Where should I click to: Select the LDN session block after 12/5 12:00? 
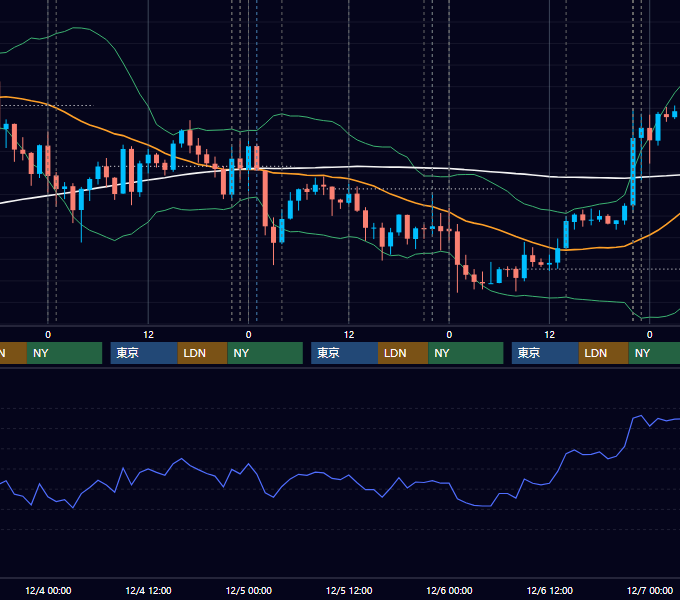pyautogui.click(x=403, y=353)
